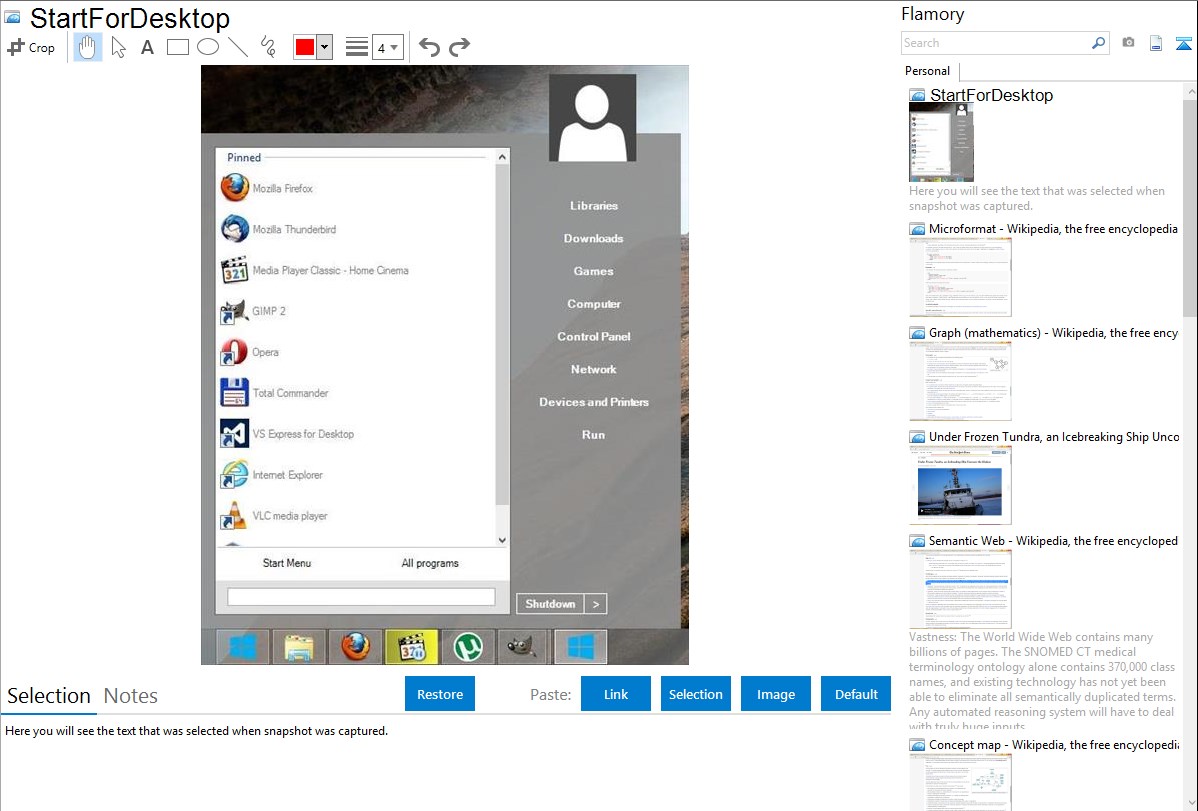Click the icon beside the Concept map title

[x=917, y=745]
